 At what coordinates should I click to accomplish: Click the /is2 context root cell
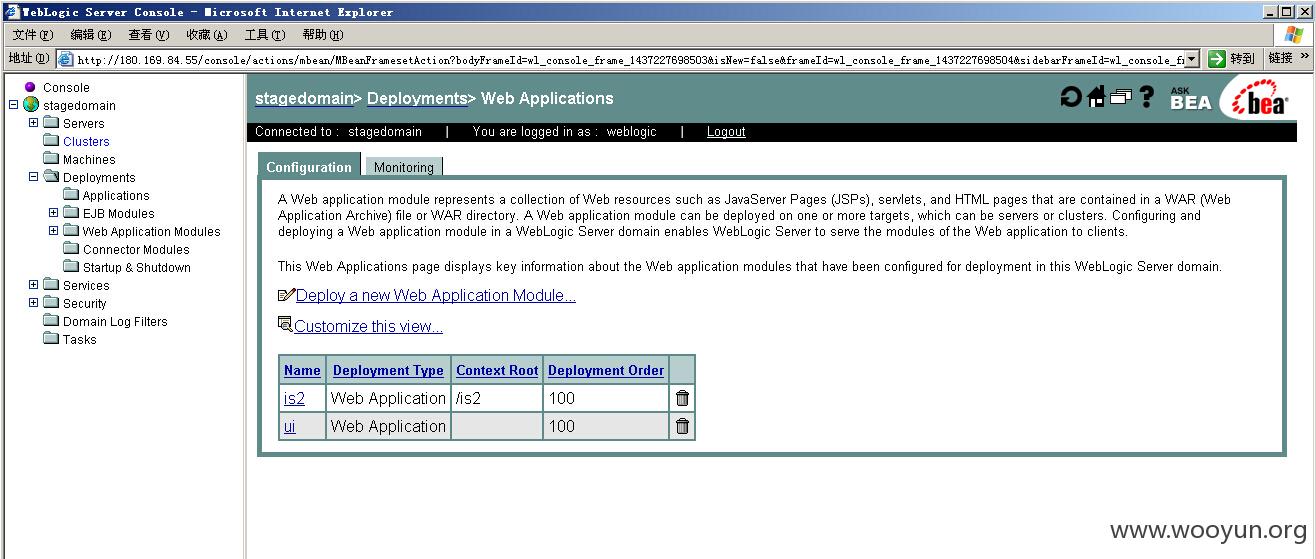[497, 398]
